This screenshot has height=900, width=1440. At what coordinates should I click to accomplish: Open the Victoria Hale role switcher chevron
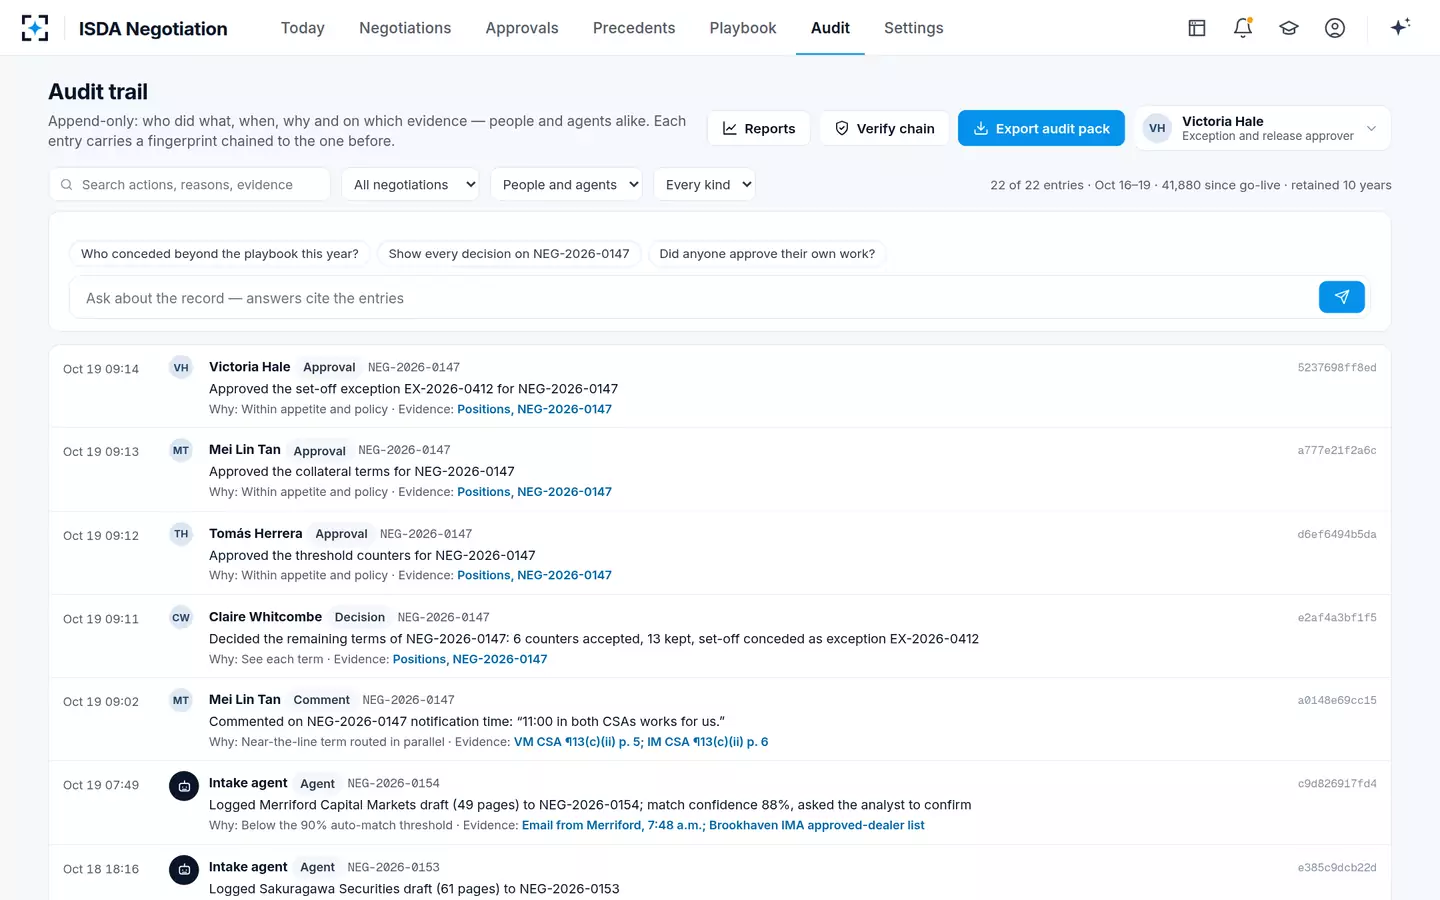tap(1371, 128)
